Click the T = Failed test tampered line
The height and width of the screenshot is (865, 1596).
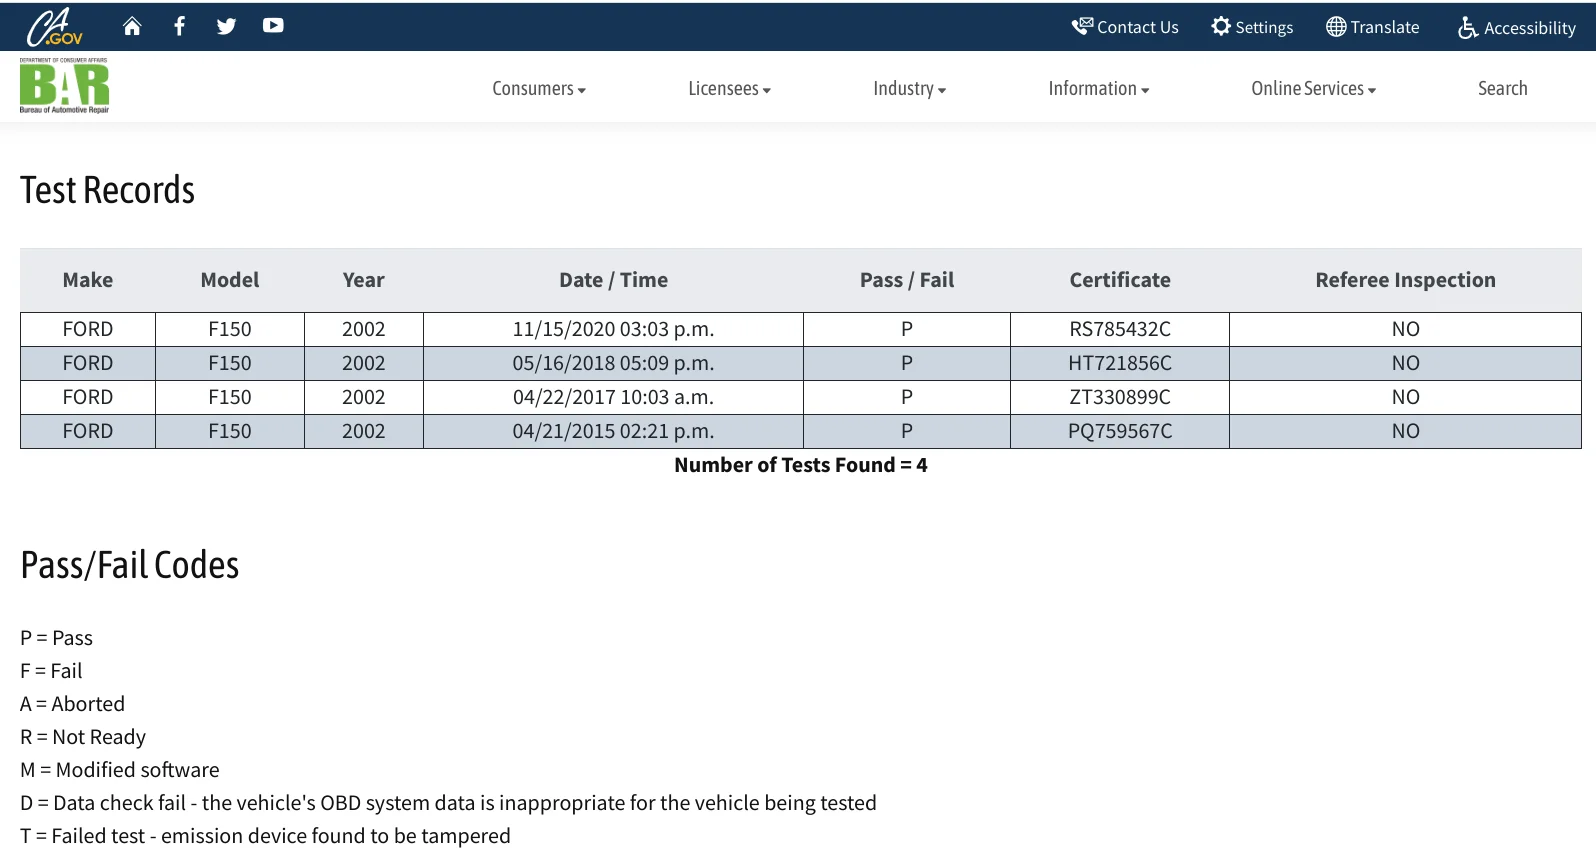(x=265, y=836)
